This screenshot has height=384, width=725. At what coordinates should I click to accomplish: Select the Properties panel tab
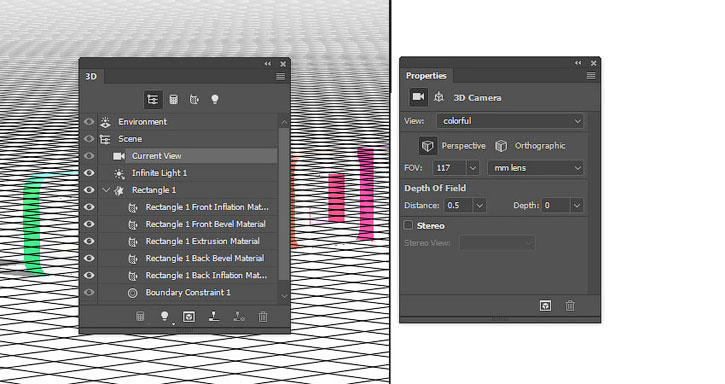coord(426,75)
